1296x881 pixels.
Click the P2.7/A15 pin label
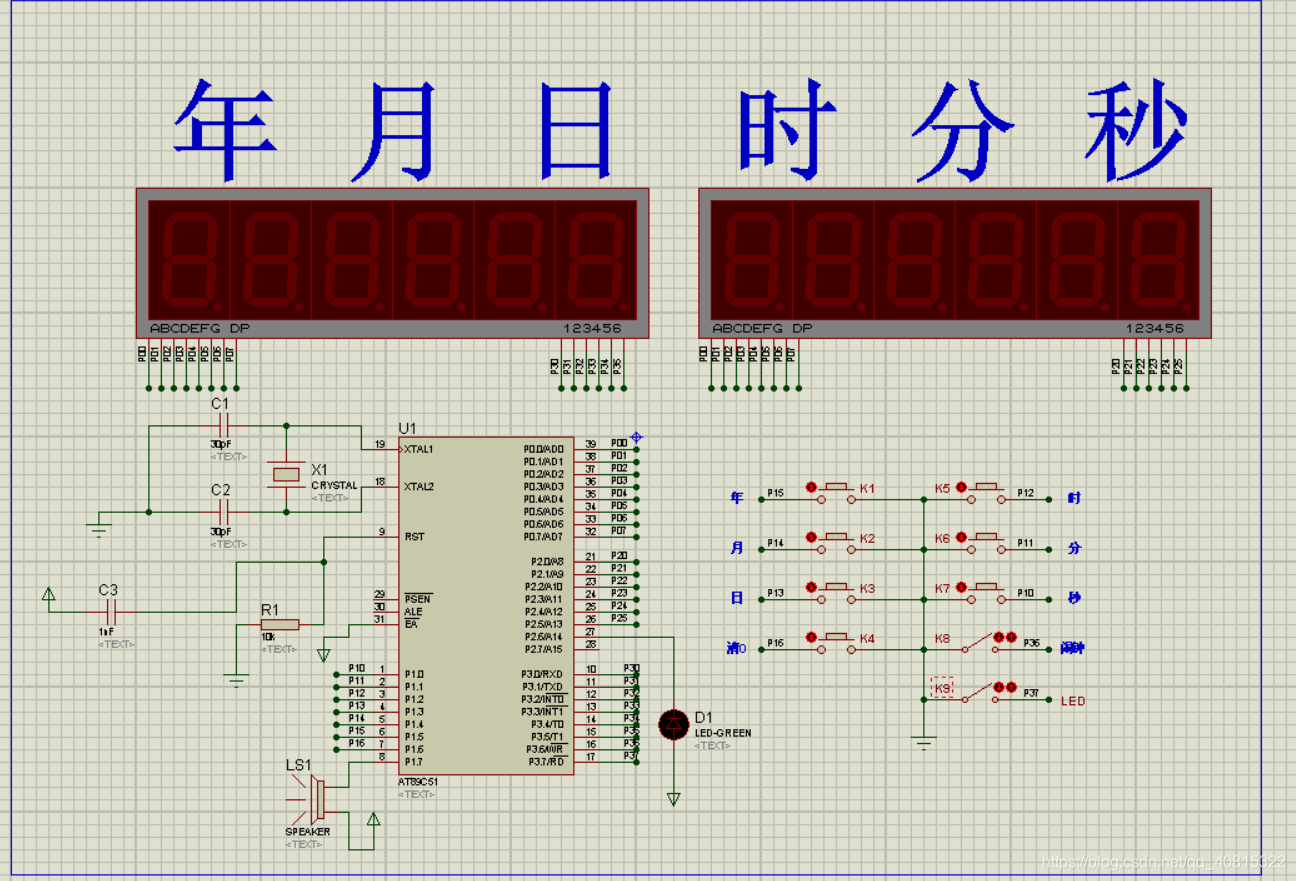[x=543, y=649]
